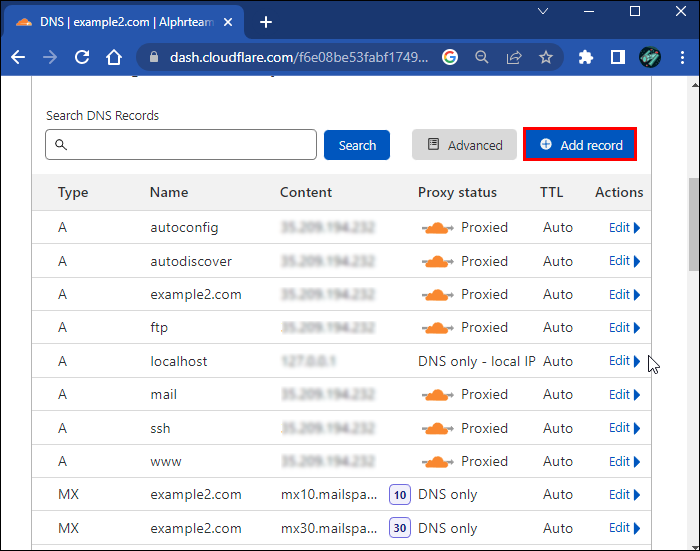Click the proxied cloud icon for ftp

pos(437,328)
